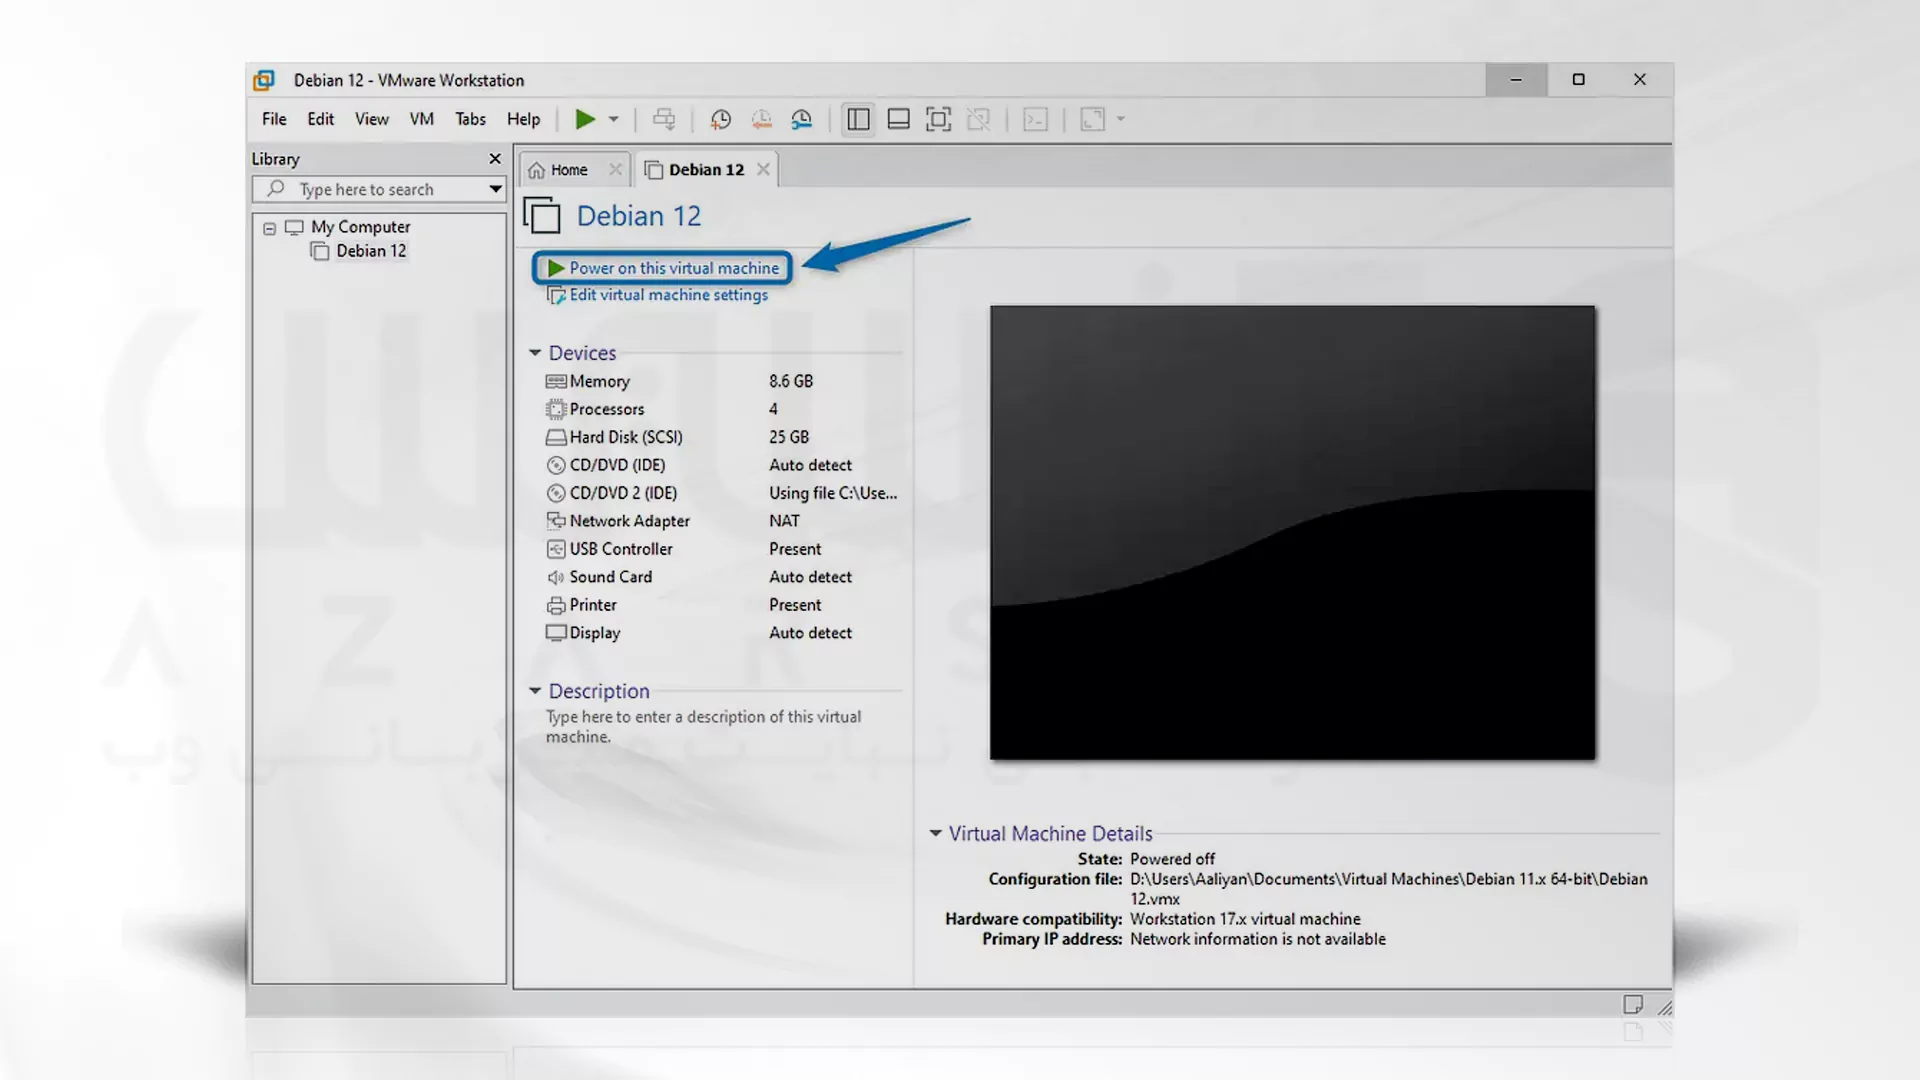Open the File menu
The height and width of the screenshot is (1080, 1920).
[274, 119]
